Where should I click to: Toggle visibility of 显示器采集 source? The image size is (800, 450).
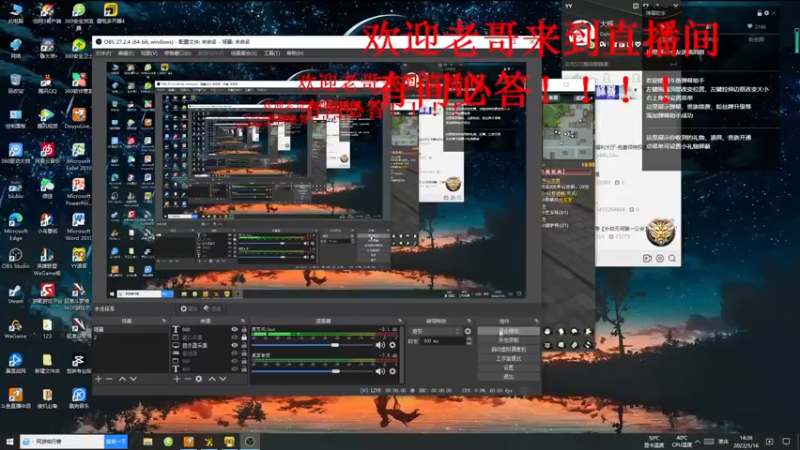coord(234,345)
